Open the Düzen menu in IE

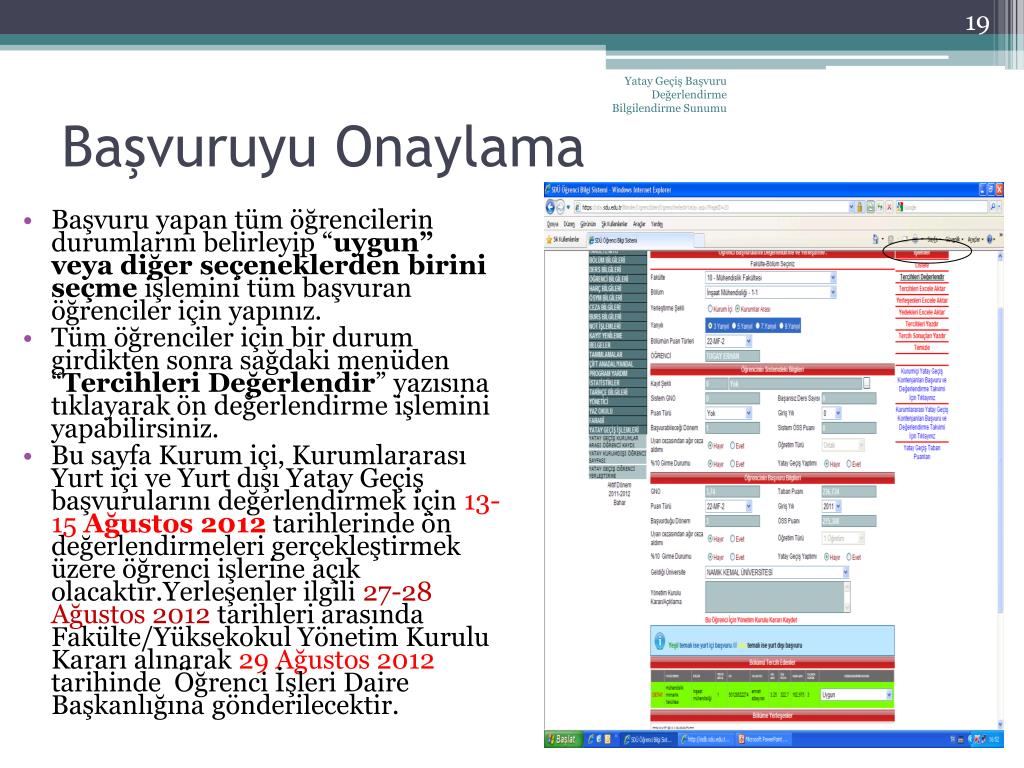point(569,224)
